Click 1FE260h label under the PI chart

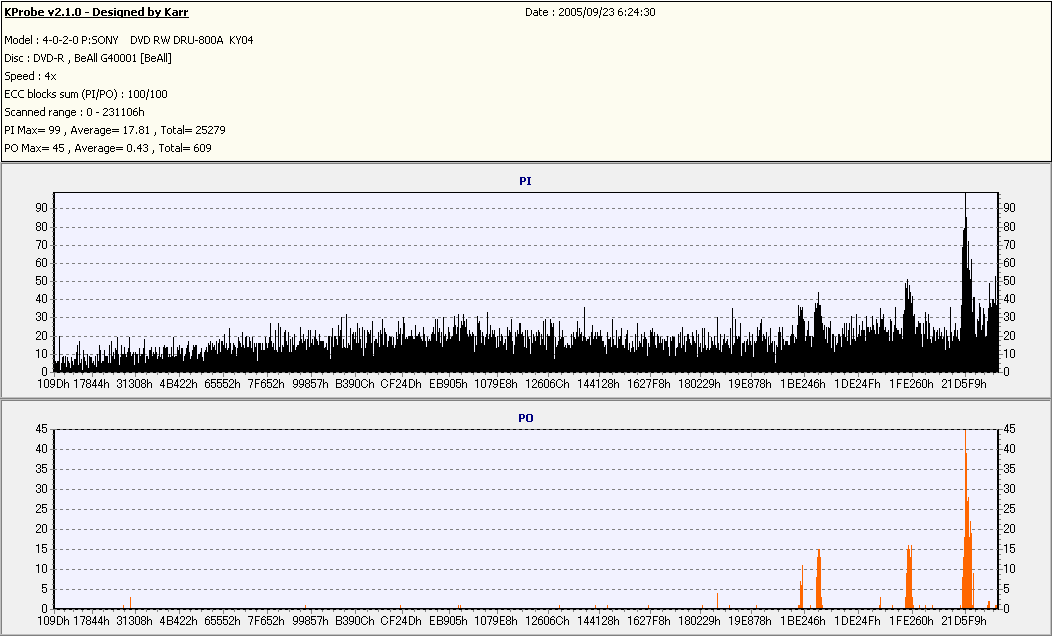pyautogui.click(x=911, y=384)
